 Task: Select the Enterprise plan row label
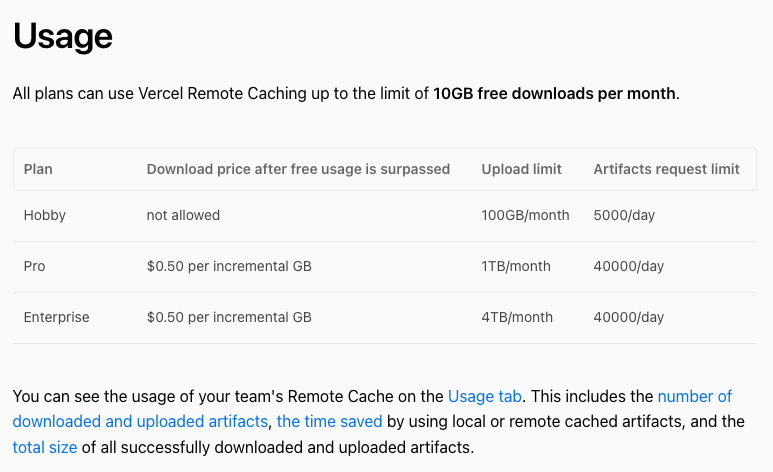(x=57, y=317)
